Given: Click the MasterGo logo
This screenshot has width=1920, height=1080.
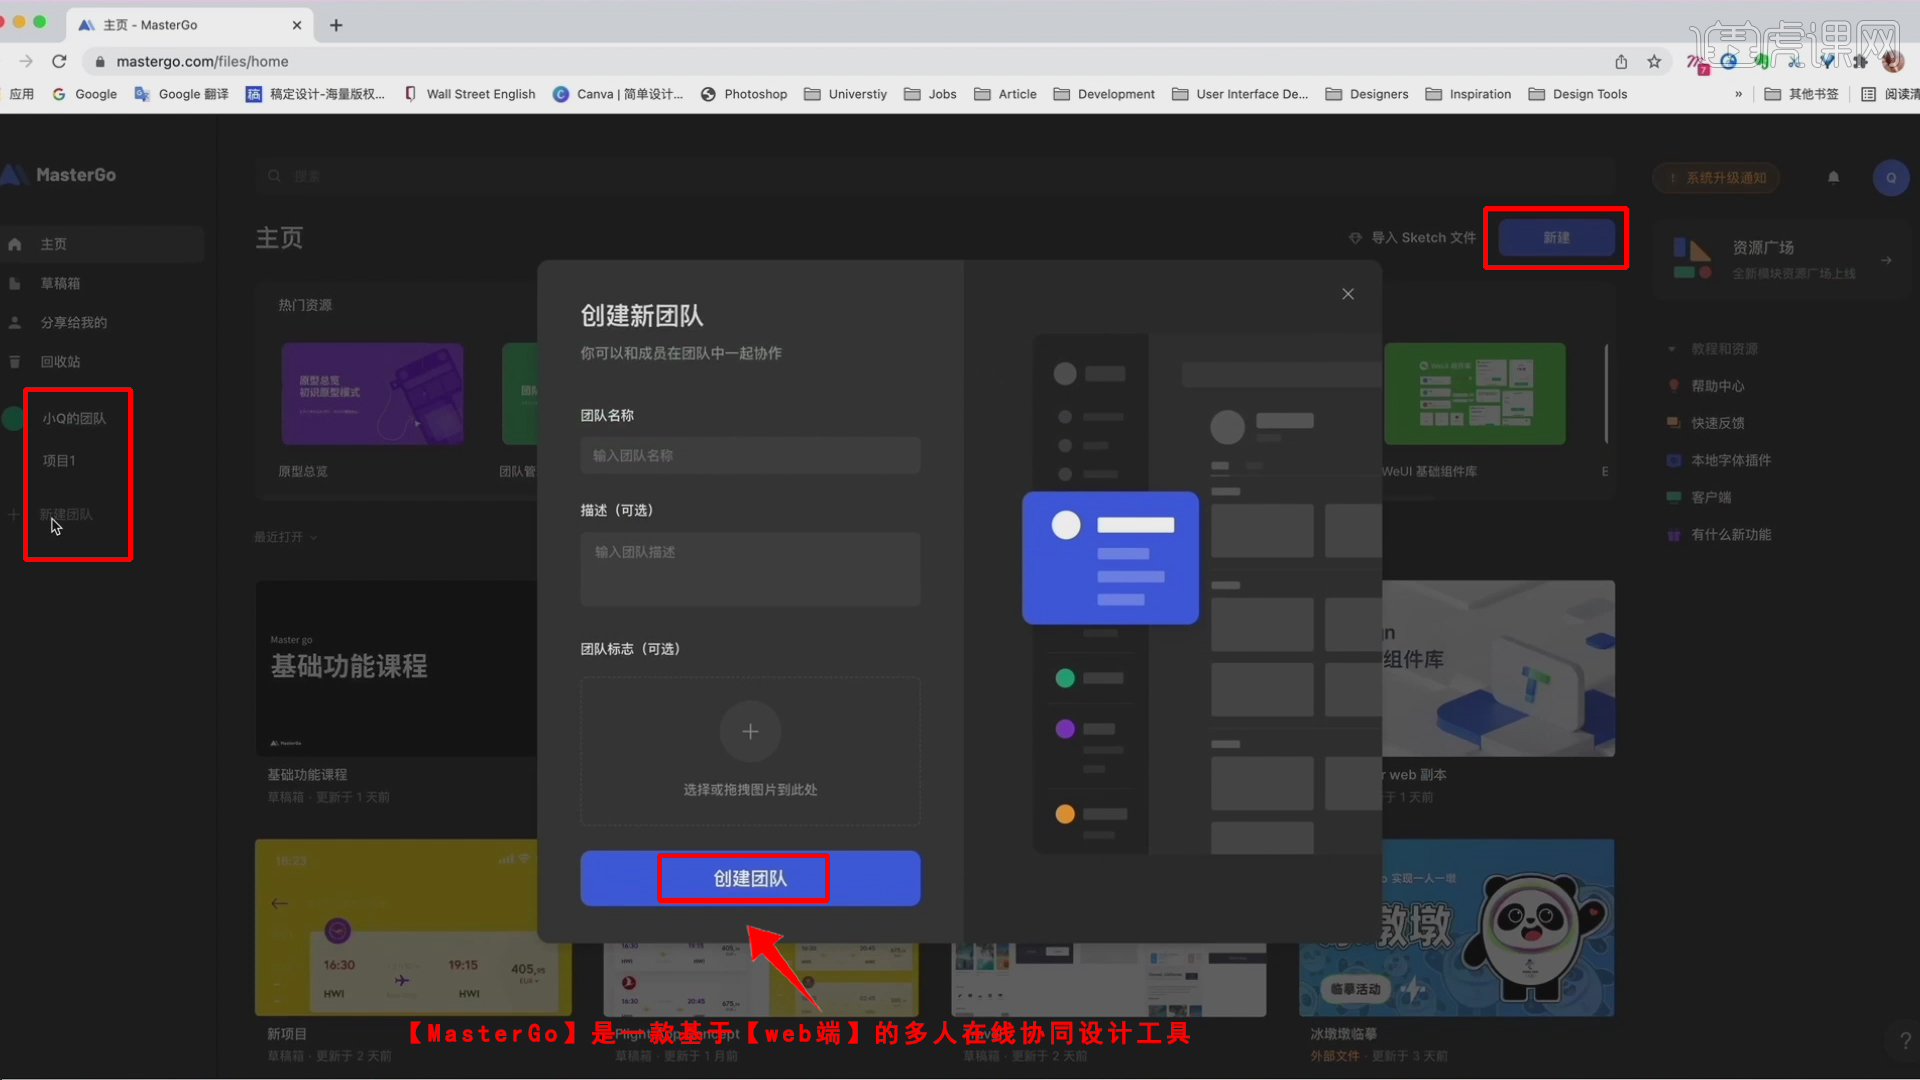Looking at the screenshot, I should tap(60, 175).
